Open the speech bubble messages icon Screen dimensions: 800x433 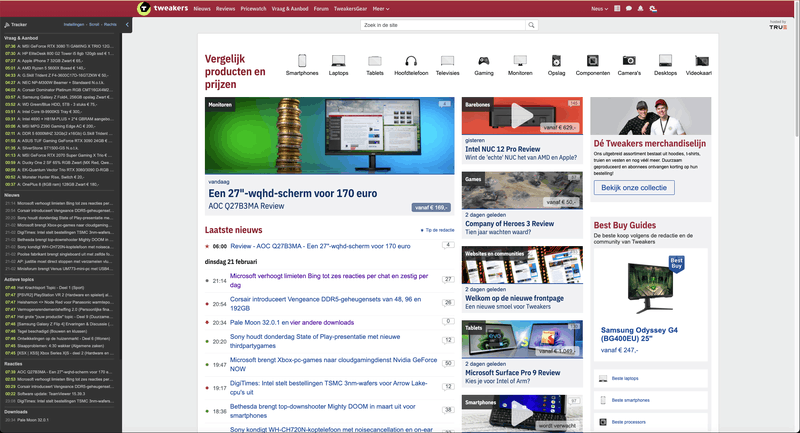pos(629,9)
